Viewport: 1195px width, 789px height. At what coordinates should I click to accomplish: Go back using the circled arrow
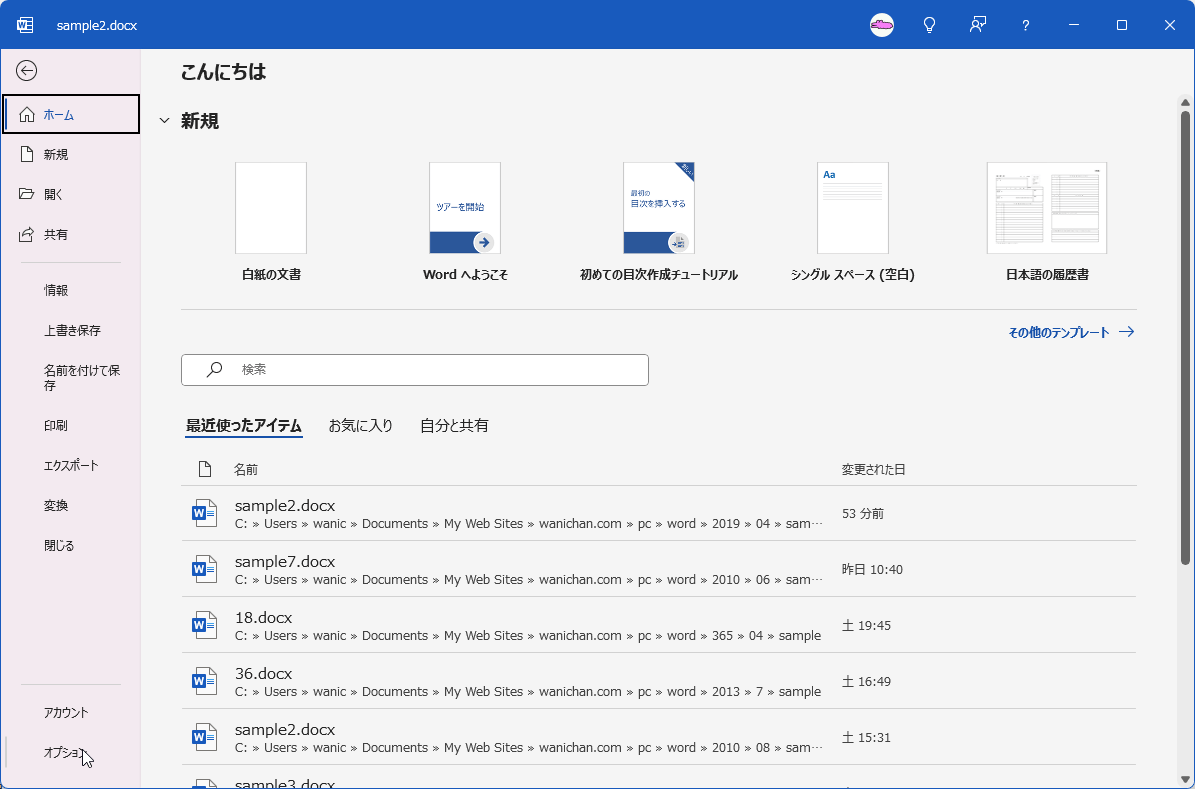pyautogui.click(x=27, y=71)
